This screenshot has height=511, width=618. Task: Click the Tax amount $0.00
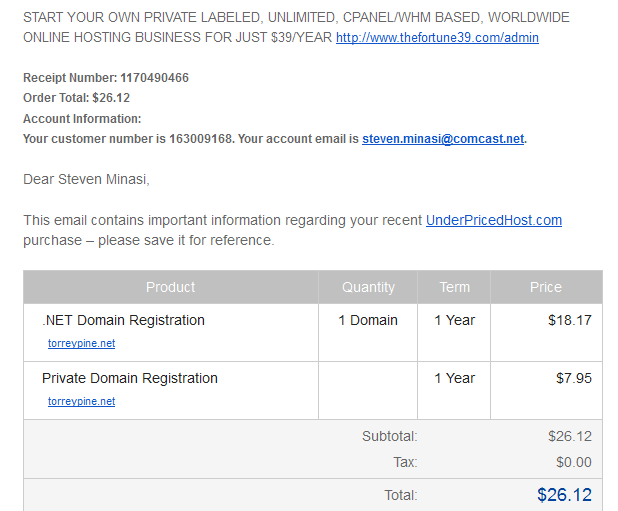pos(574,462)
